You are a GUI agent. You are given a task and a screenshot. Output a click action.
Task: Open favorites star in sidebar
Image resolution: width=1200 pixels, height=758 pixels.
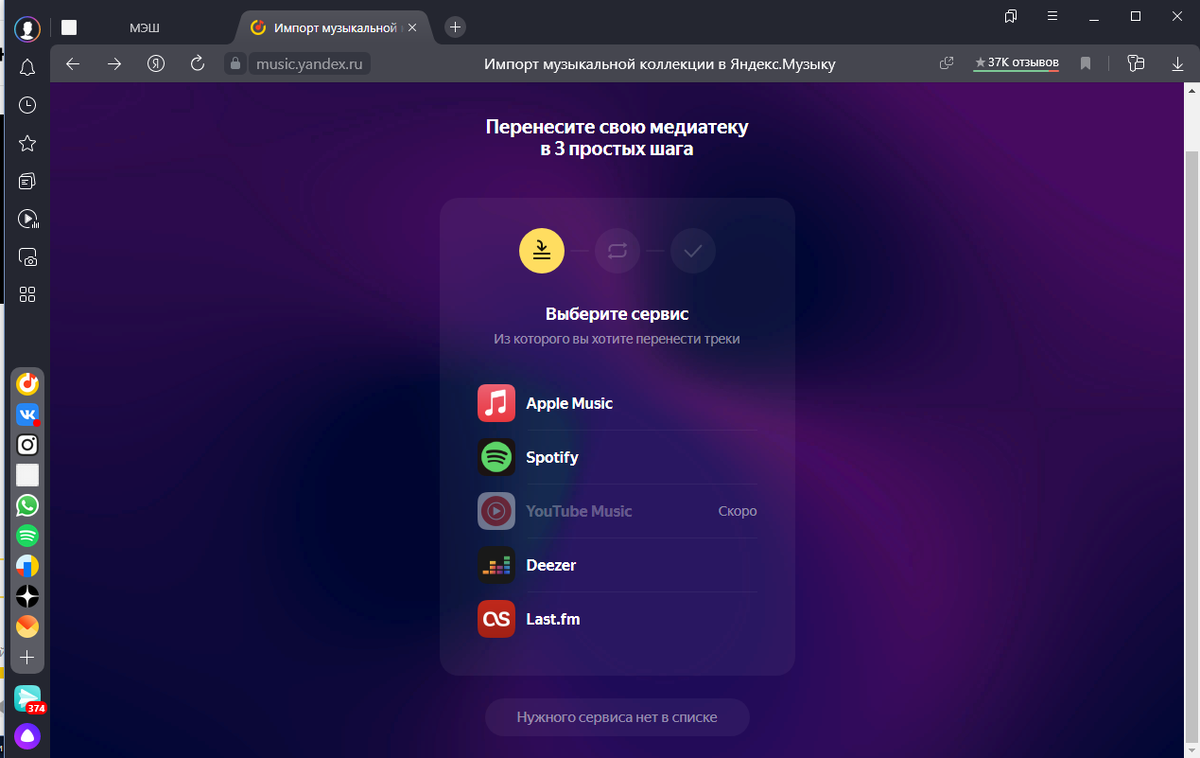(28, 144)
